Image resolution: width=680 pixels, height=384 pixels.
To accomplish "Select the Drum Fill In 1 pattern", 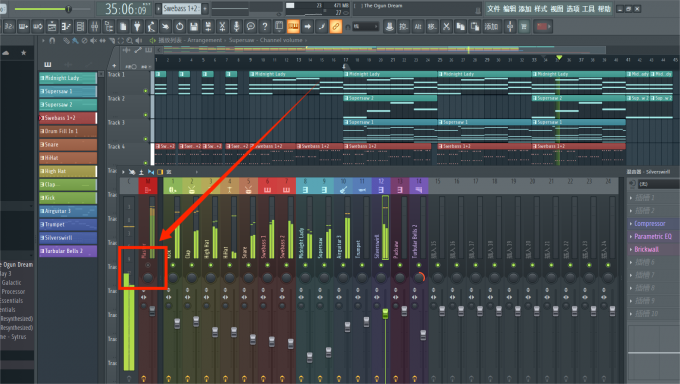I will tap(68, 131).
